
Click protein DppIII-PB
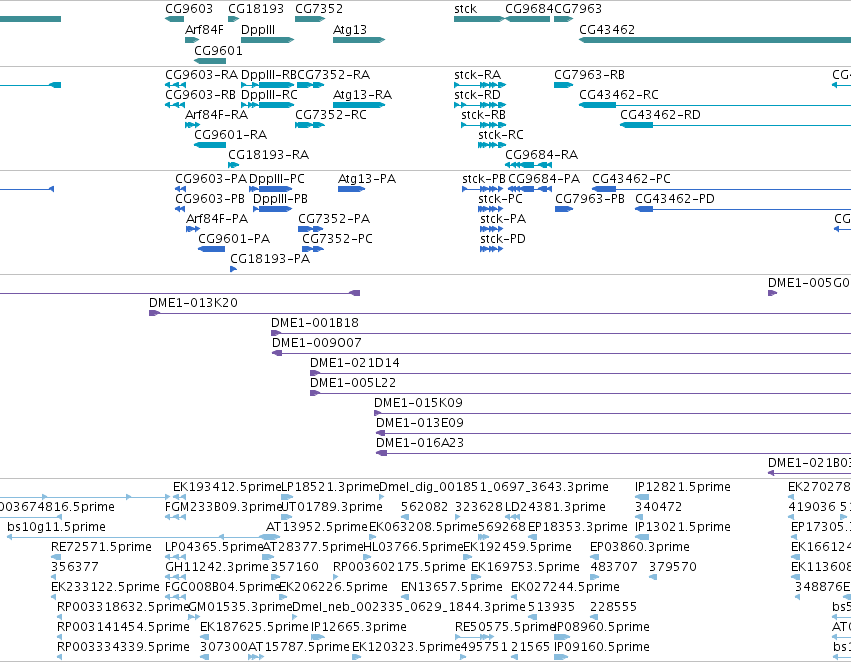[272, 209]
